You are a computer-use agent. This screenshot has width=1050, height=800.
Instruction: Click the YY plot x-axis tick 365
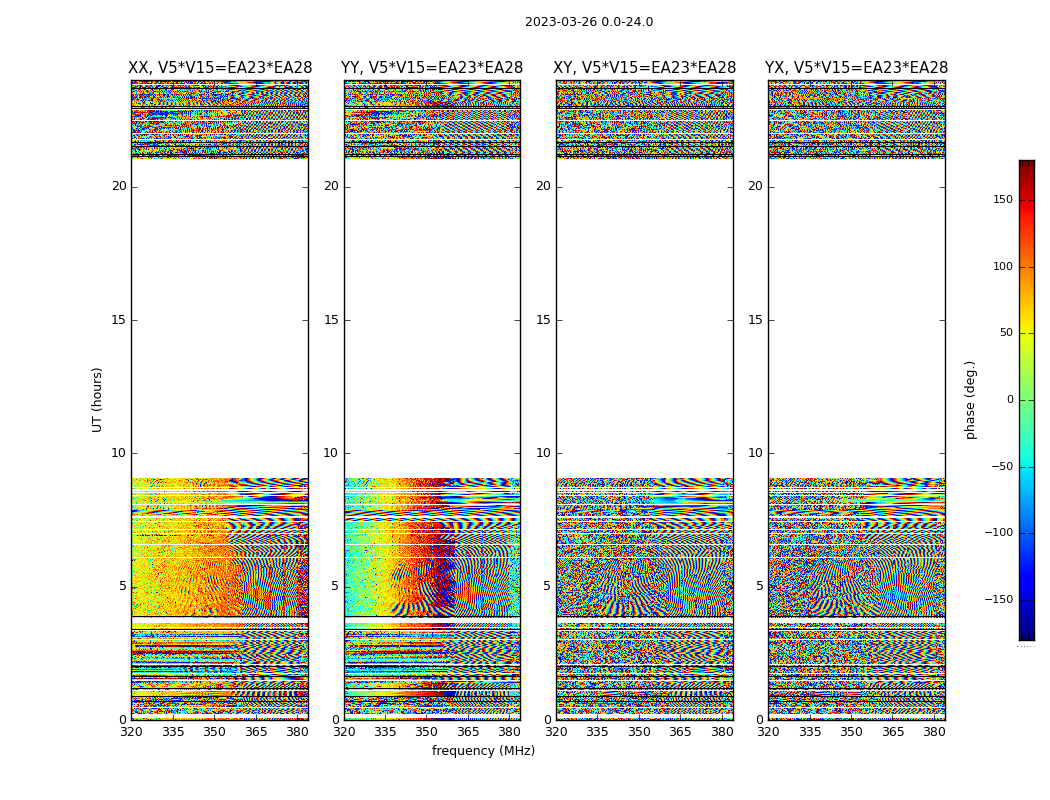point(468,732)
